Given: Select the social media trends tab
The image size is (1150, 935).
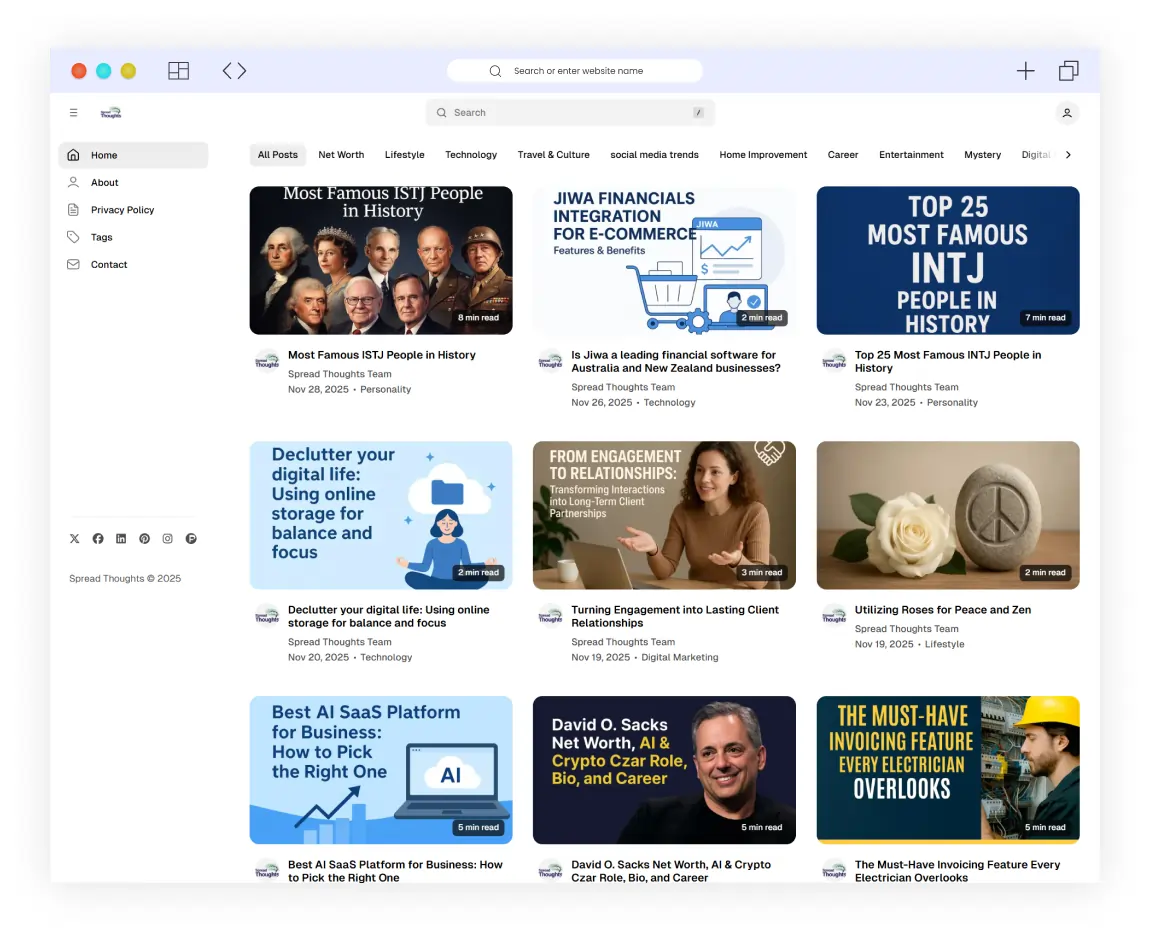Looking at the screenshot, I should tap(654, 155).
